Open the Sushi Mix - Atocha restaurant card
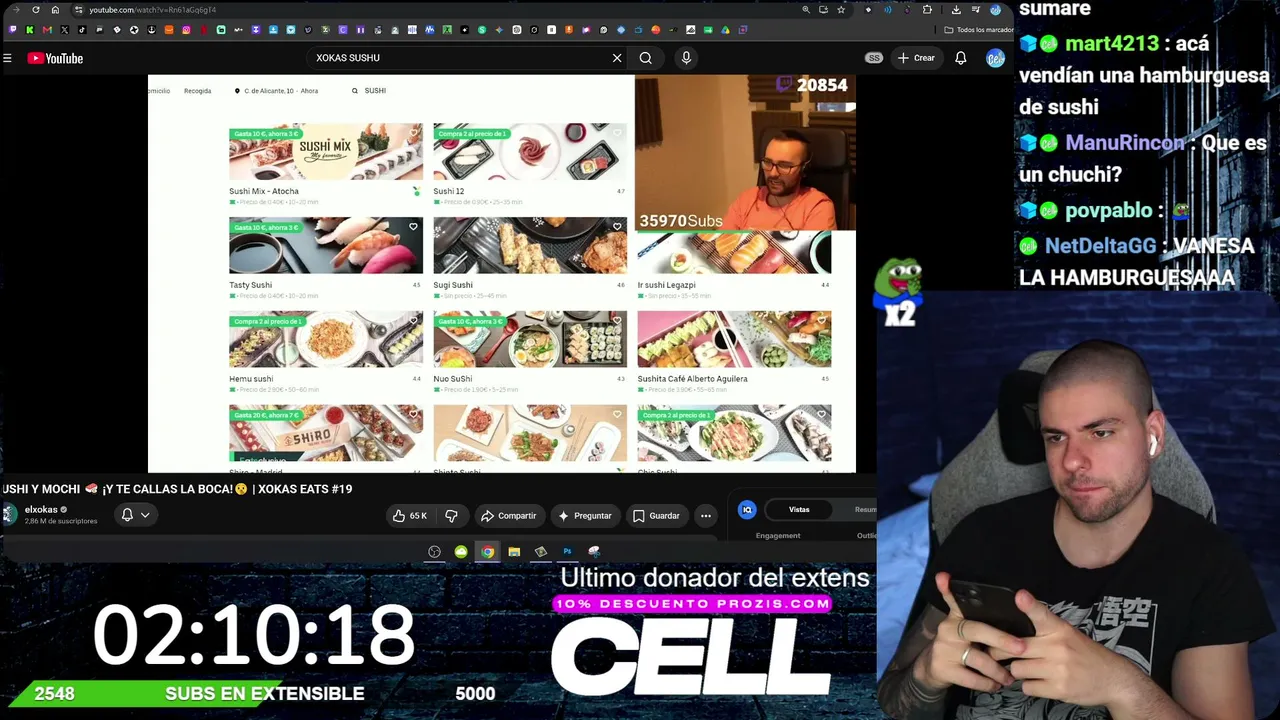Screen dimensions: 1280x720 (325, 164)
